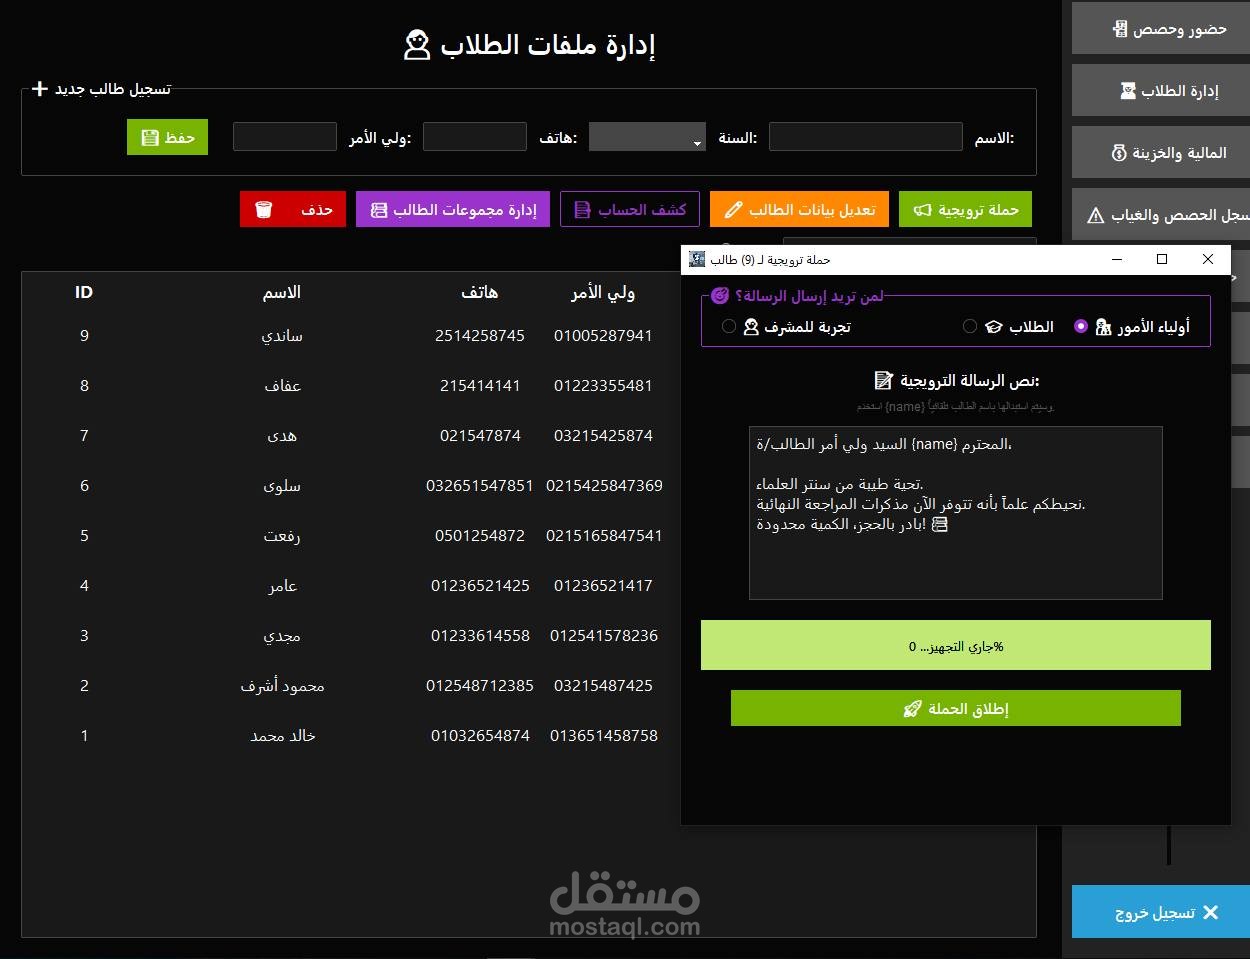1250x959 pixels.
Task: Open the السنة dropdown menu
Action: [x=646, y=137]
